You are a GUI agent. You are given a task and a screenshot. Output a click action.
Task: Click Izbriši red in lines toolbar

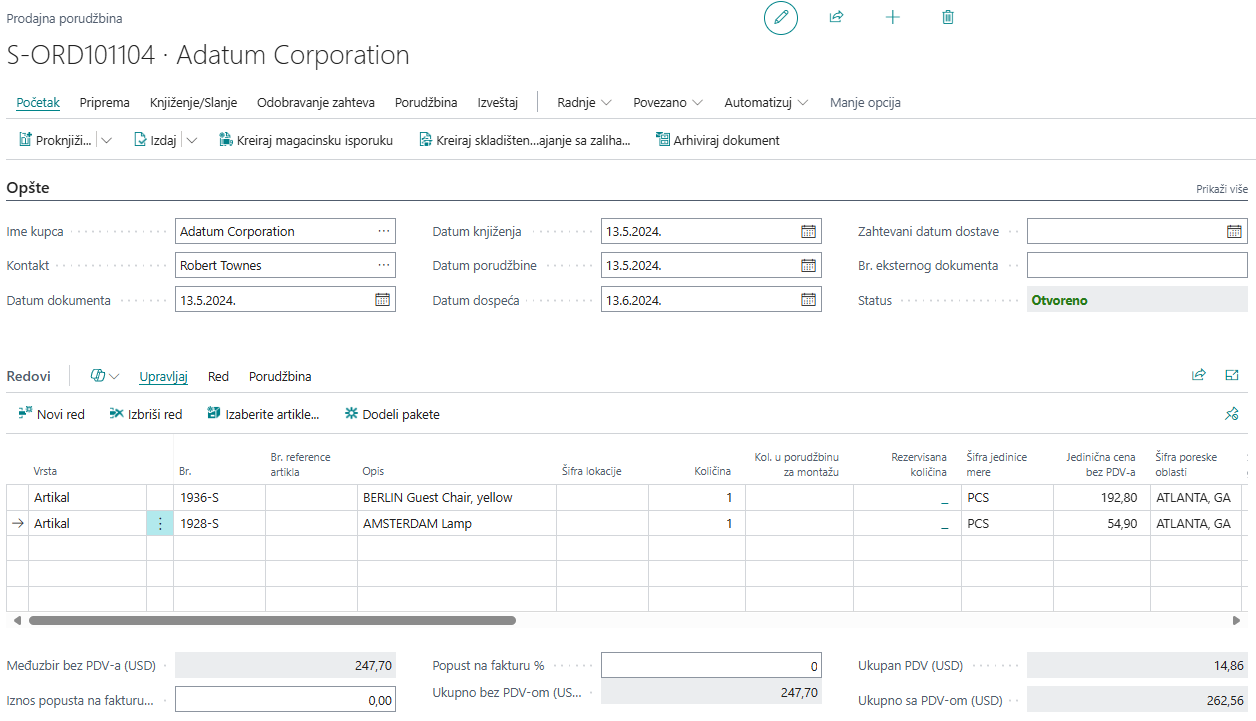click(x=146, y=414)
